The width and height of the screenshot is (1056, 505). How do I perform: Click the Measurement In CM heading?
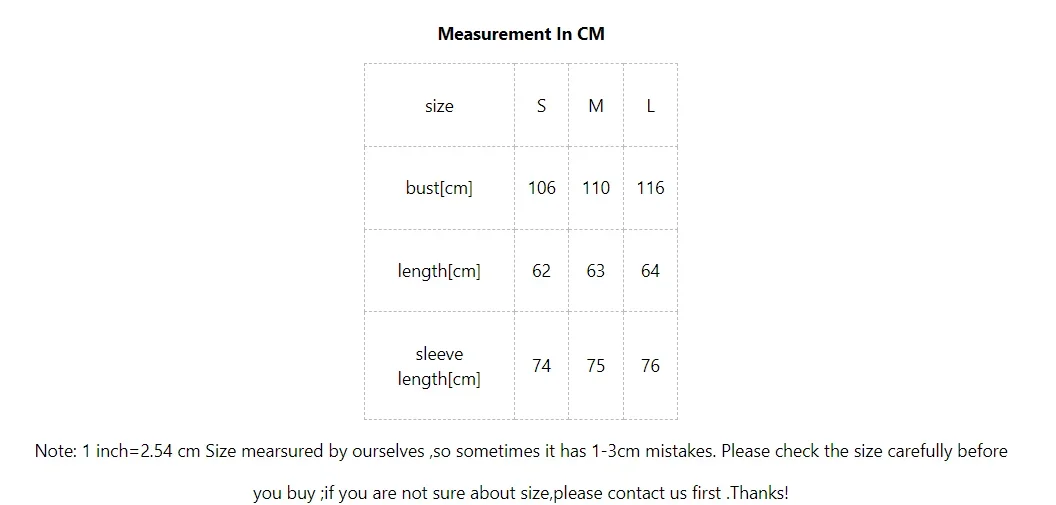pos(521,34)
